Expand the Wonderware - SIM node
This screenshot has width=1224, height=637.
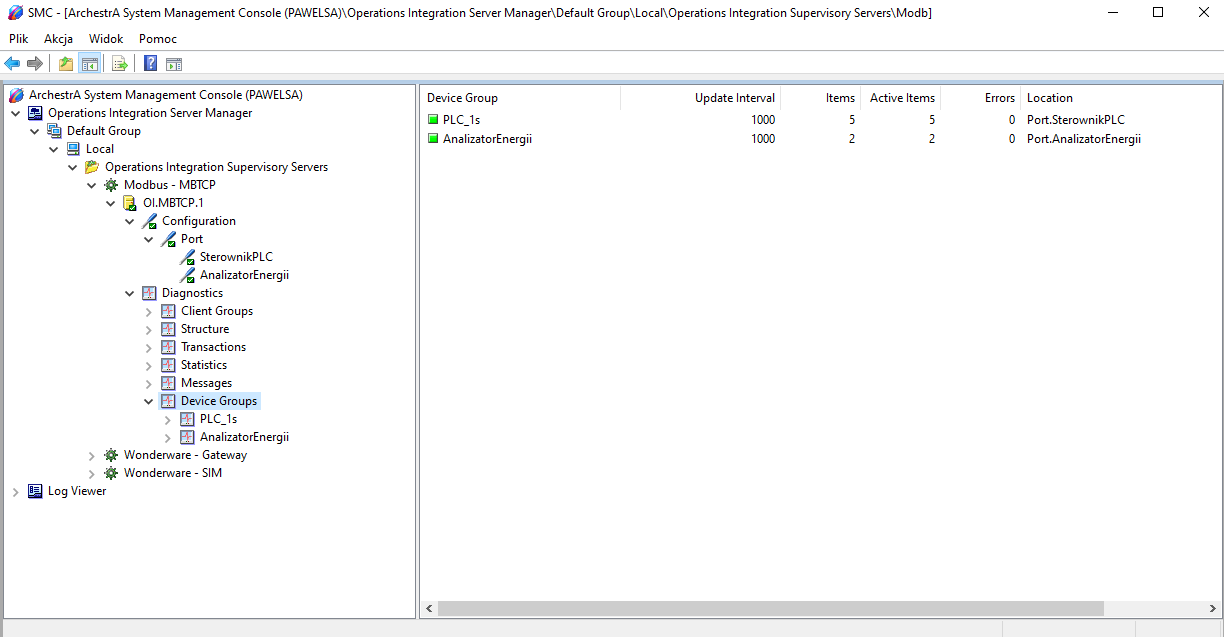[92, 473]
